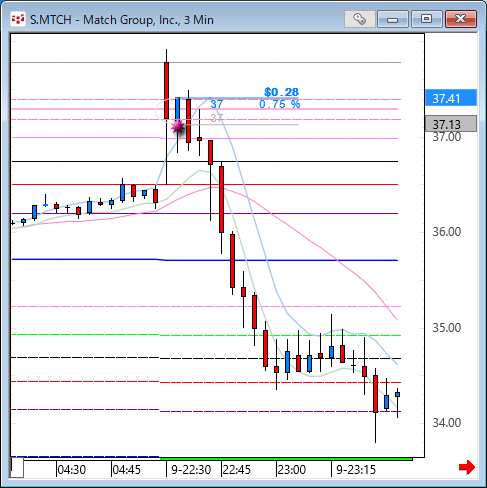Maximize the MTCH chart window
The height and width of the screenshot is (488, 487).
[x=427, y=19]
